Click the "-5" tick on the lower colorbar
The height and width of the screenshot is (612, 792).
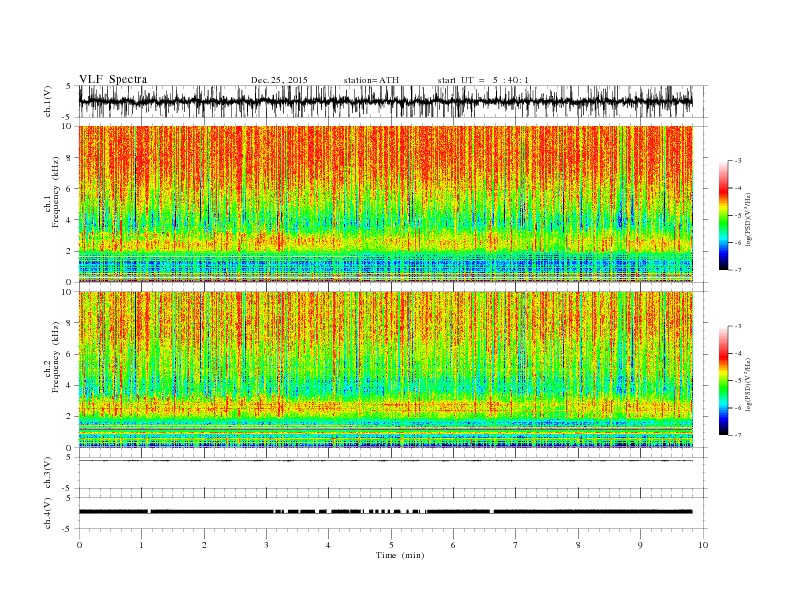(x=737, y=381)
